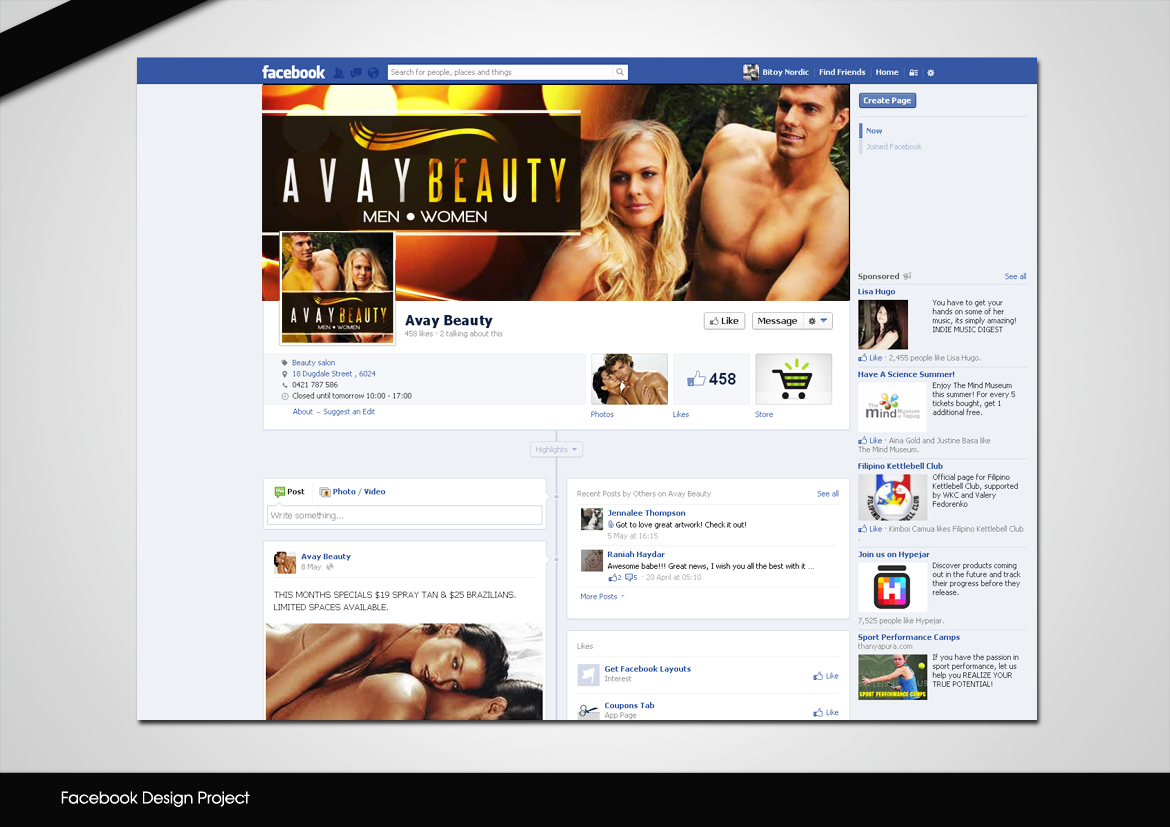Screen dimensions: 1170x827
Task: Open the Messages icon next to facebook logo
Action: pyautogui.click(x=356, y=72)
